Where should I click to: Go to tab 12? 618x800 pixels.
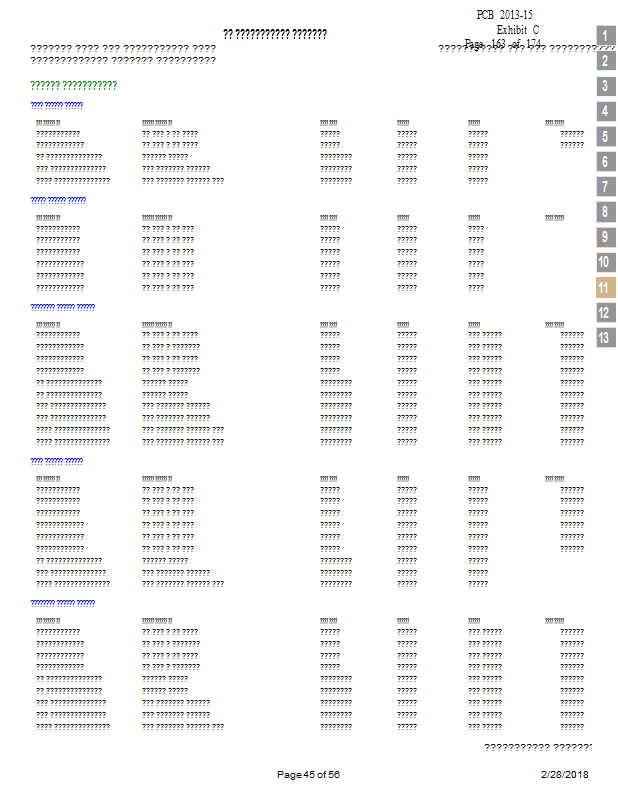click(x=605, y=312)
